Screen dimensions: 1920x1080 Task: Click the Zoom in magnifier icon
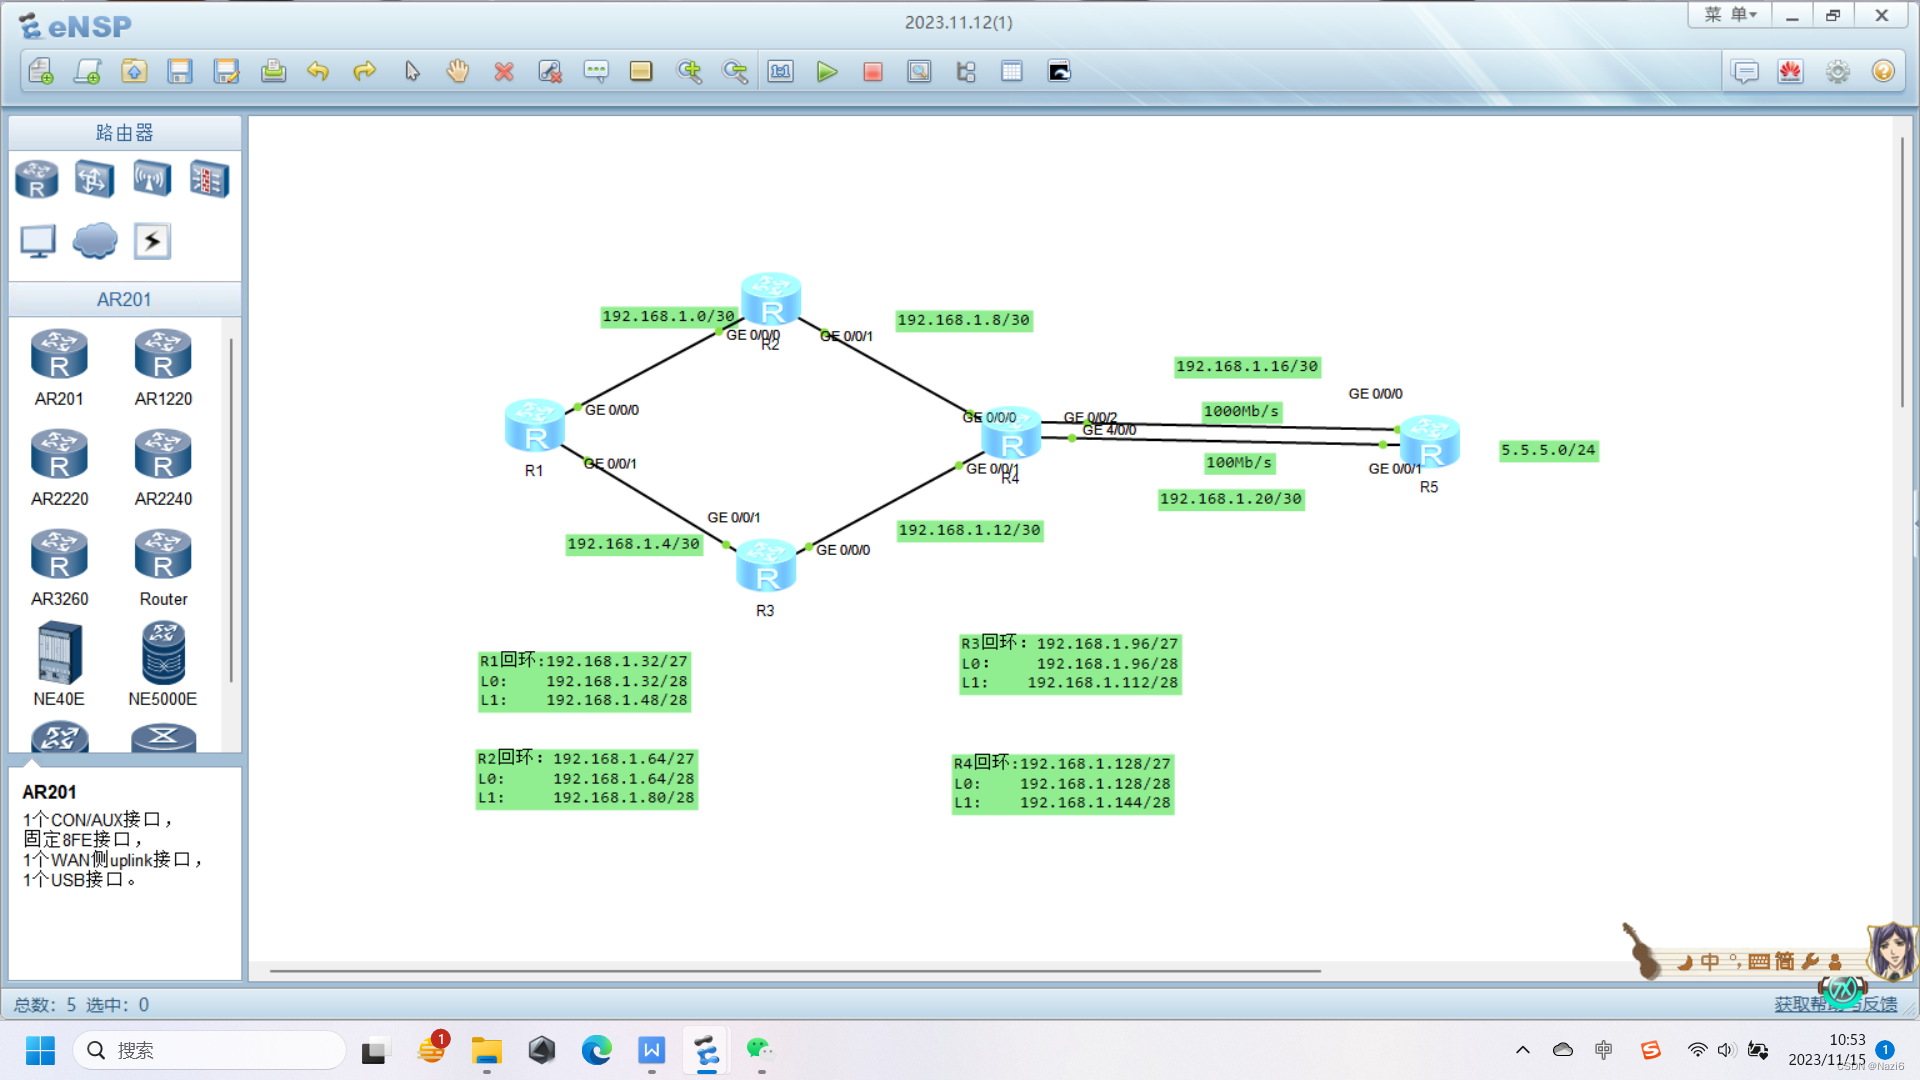click(x=689, y=71)
